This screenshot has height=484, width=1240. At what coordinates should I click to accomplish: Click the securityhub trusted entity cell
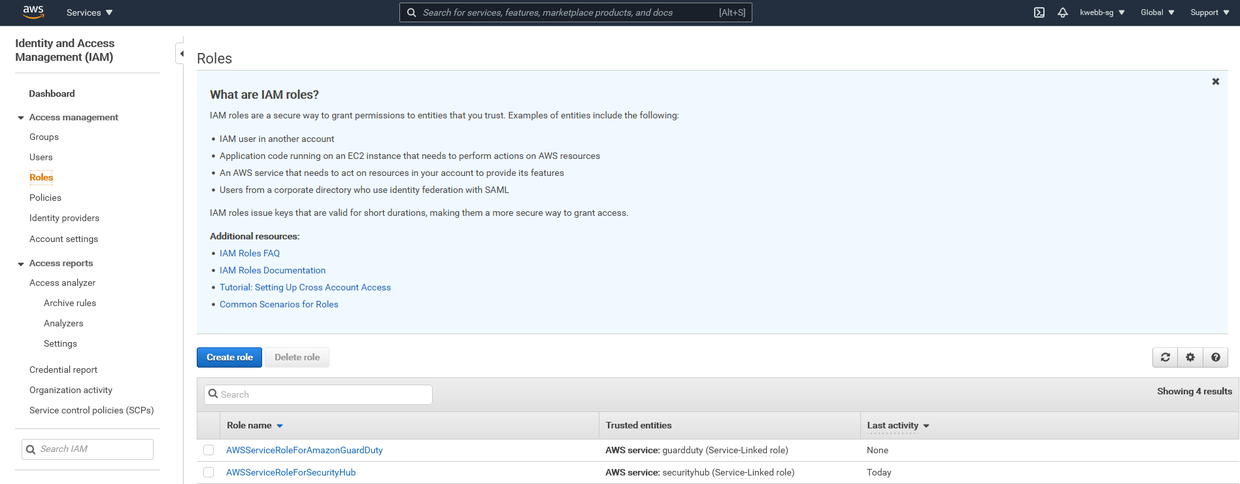700,472
